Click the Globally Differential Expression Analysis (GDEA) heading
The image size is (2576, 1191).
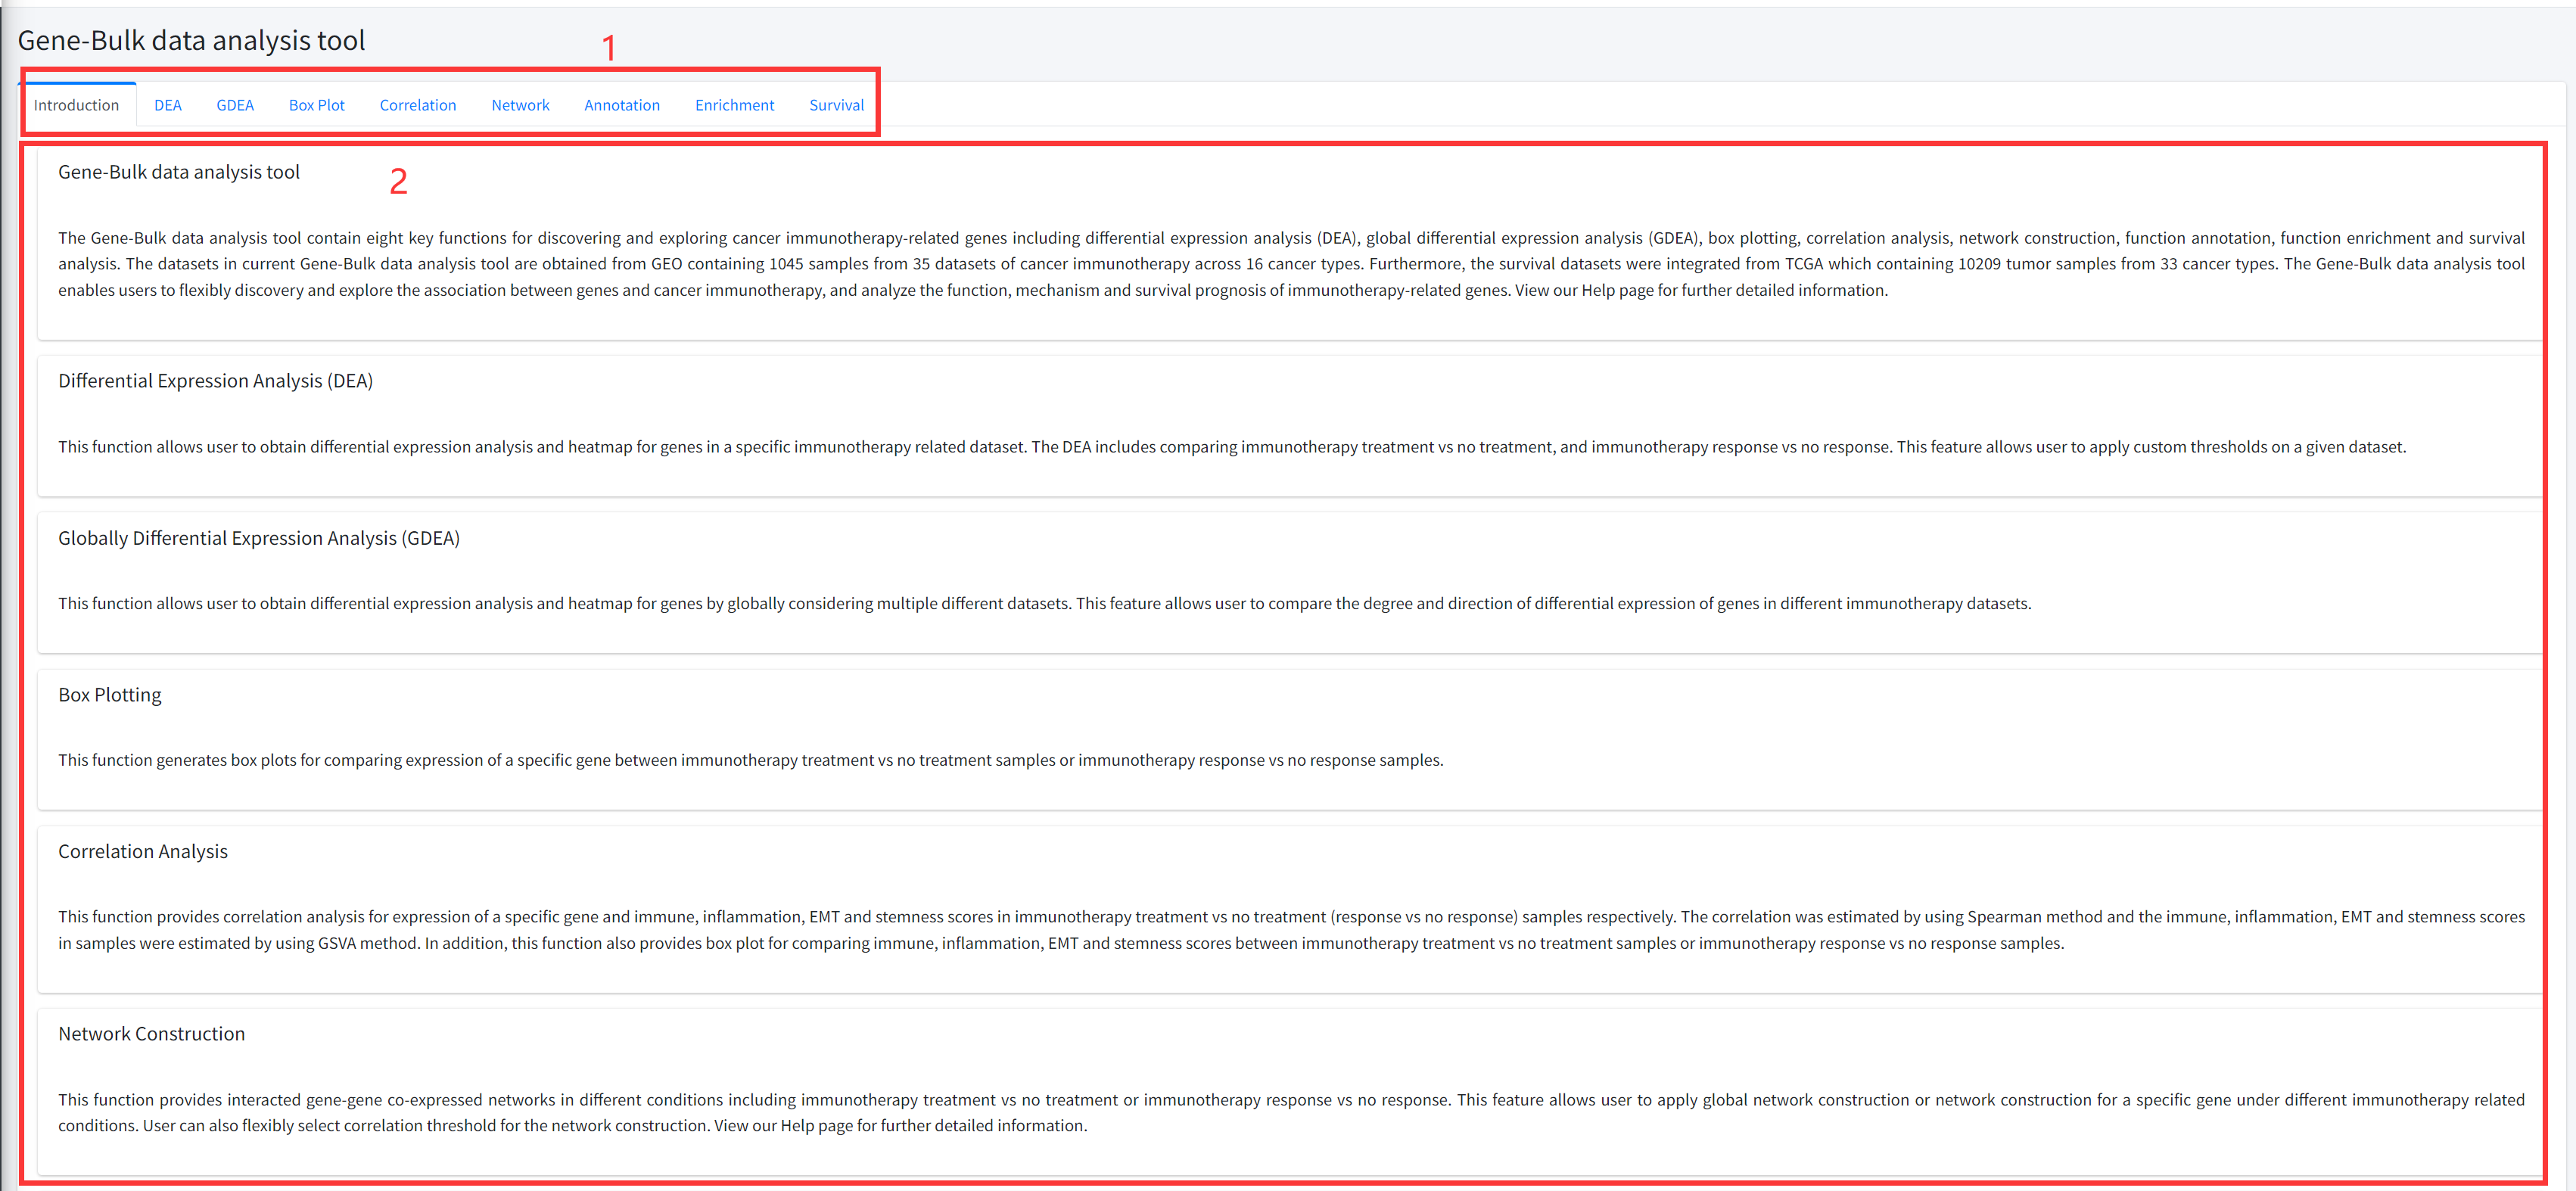tap(259, 538)
